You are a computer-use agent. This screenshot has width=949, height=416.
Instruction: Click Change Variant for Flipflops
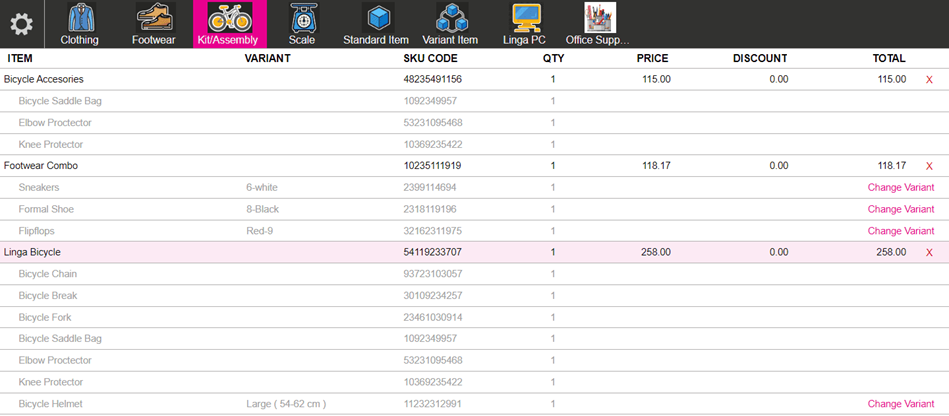[900, 231]
